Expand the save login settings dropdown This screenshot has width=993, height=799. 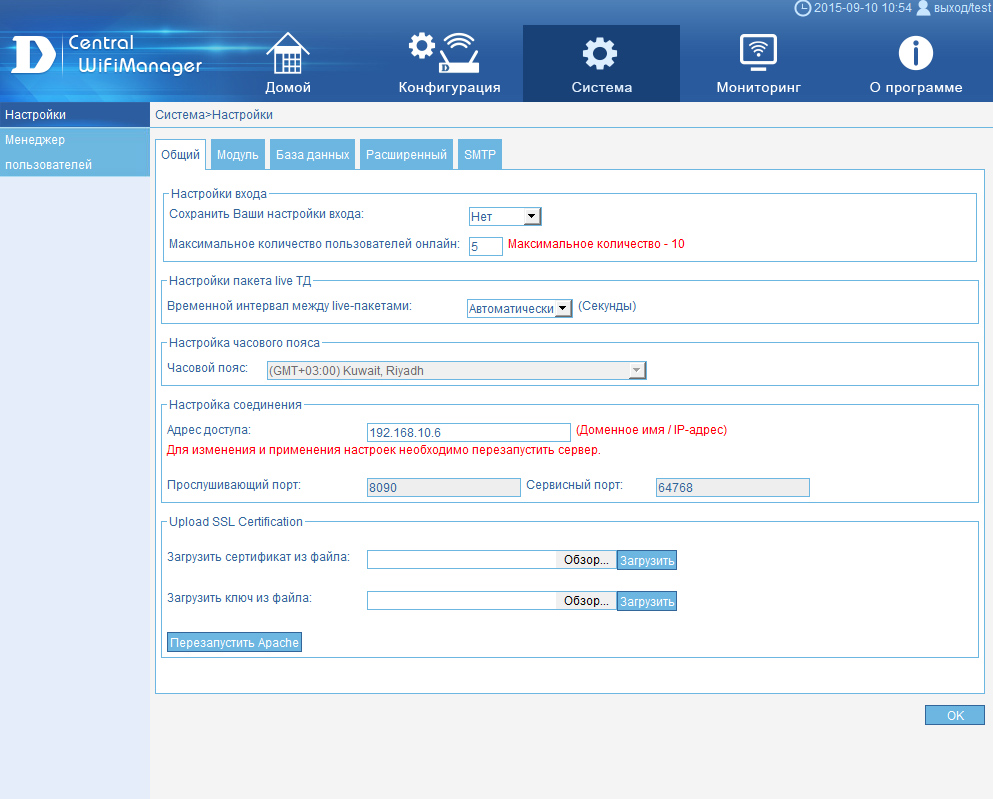coord(531,217)
